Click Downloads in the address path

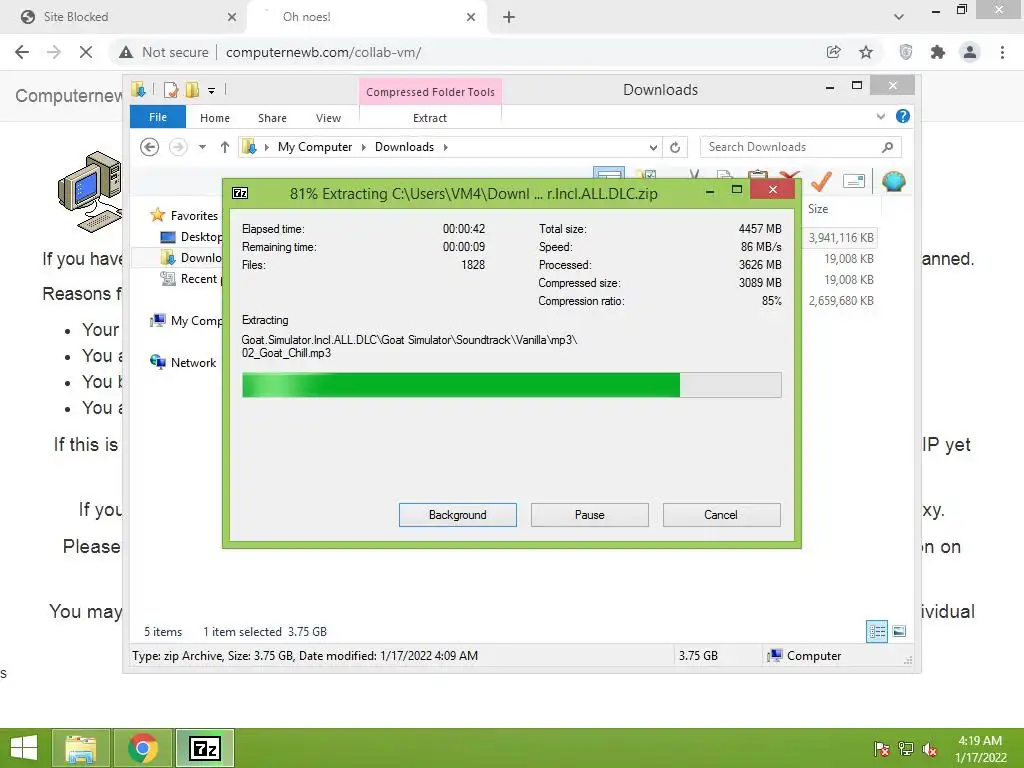click(404, 147)
